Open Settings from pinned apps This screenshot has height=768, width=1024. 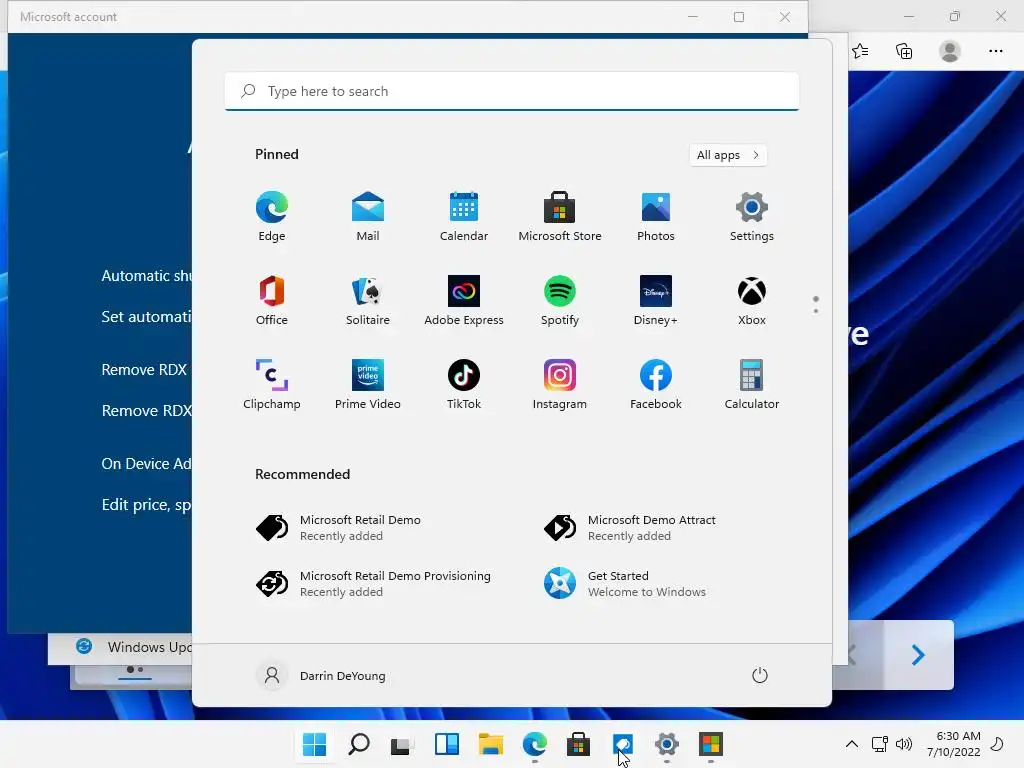tap(752, 217)
